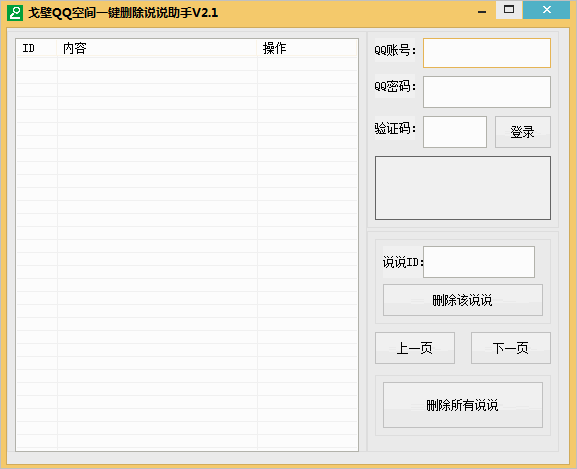Focus the 说说ID input box
The width and height of the screenshot is (577, 469).
[x=479, y=262]
